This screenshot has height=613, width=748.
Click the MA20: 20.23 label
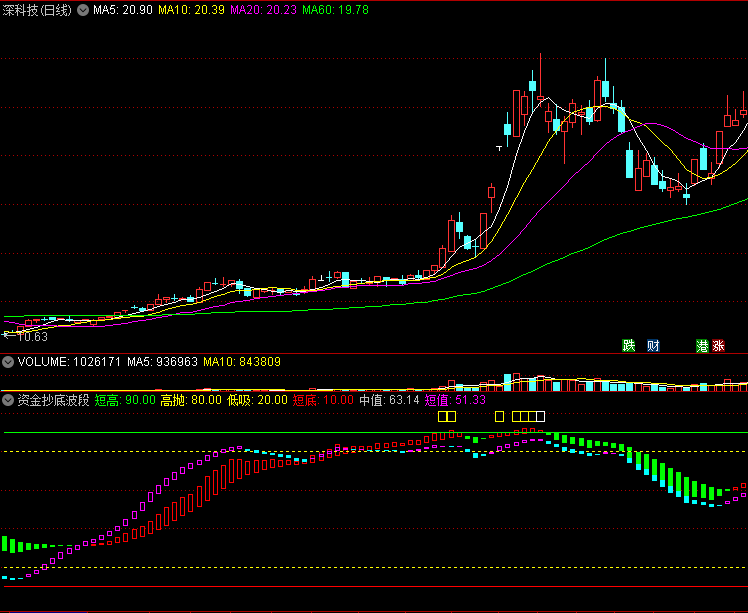(x=263, y=10)
